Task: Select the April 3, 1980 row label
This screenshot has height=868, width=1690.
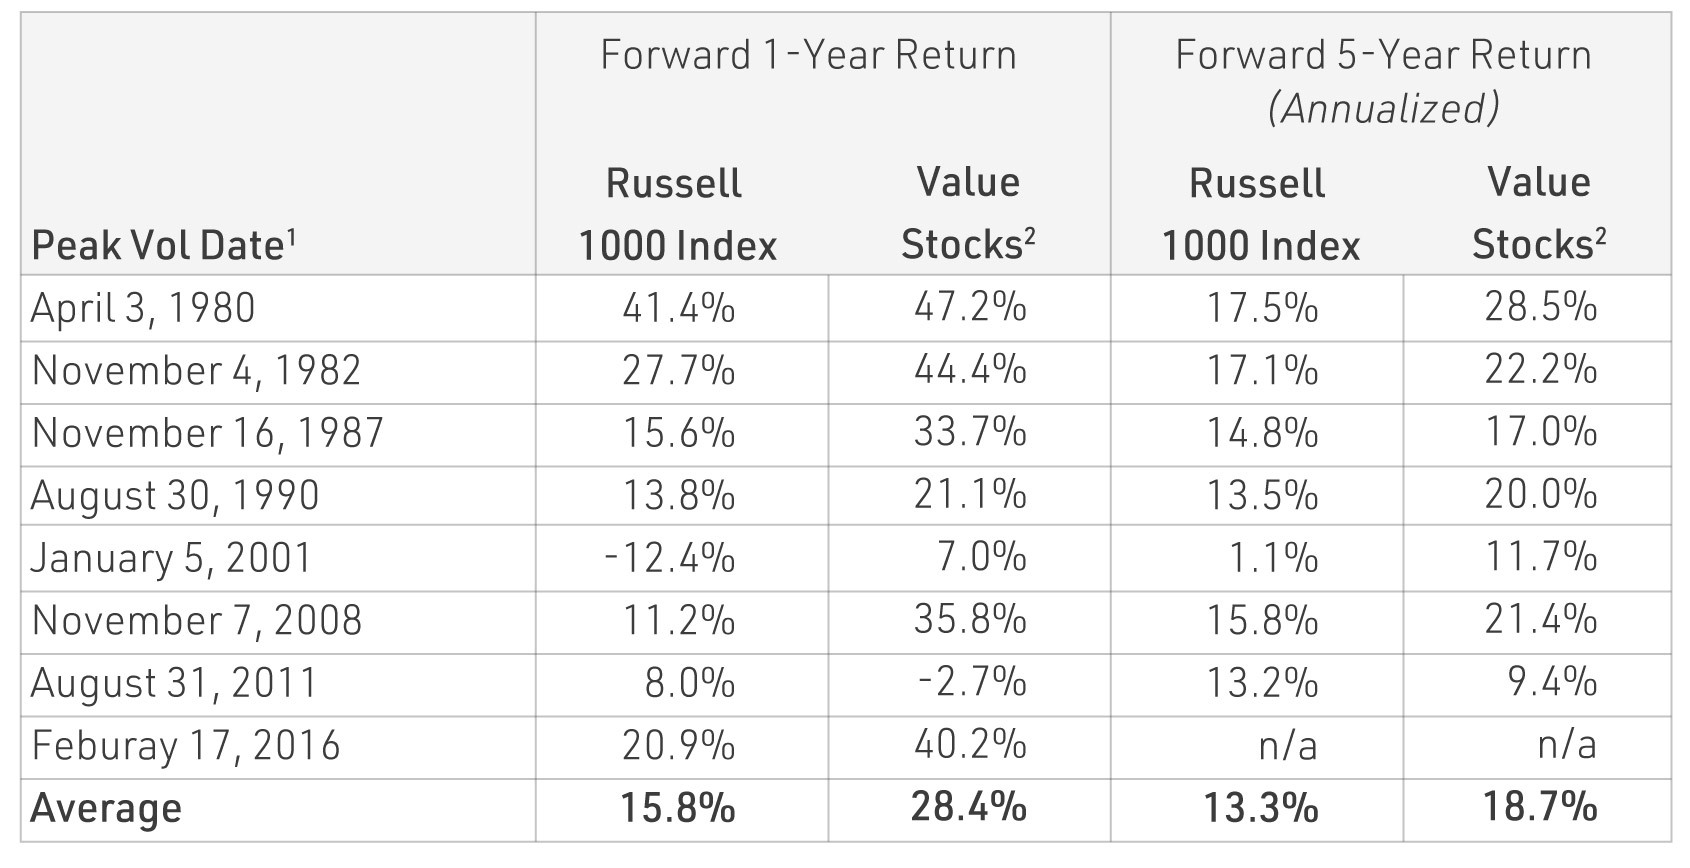Action: point(143,308)
